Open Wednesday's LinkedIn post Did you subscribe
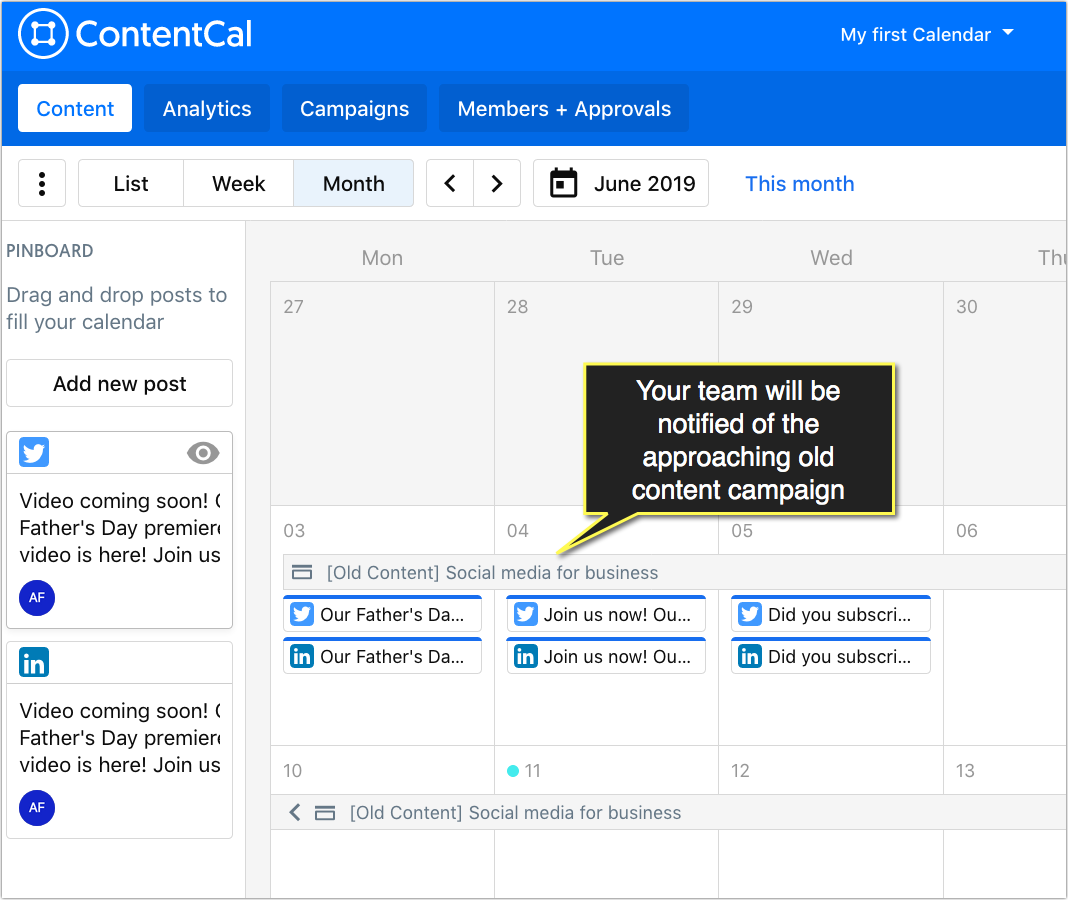 point(830,657)
